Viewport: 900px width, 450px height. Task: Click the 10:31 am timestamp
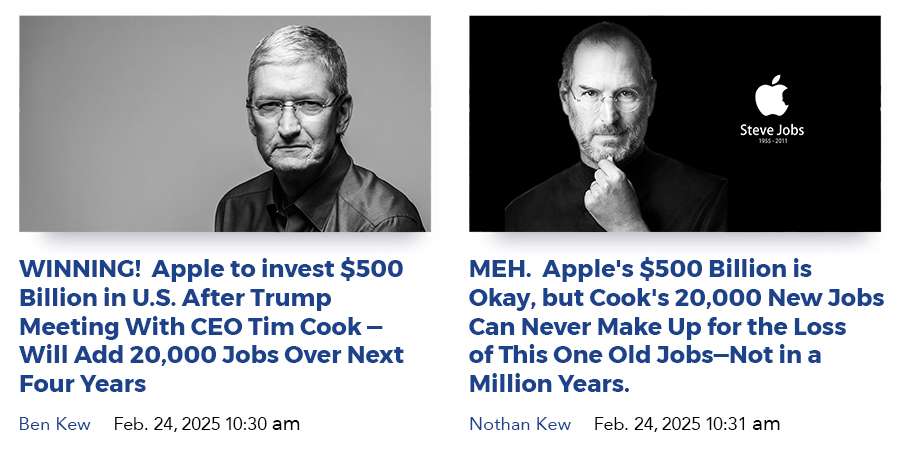687,424
